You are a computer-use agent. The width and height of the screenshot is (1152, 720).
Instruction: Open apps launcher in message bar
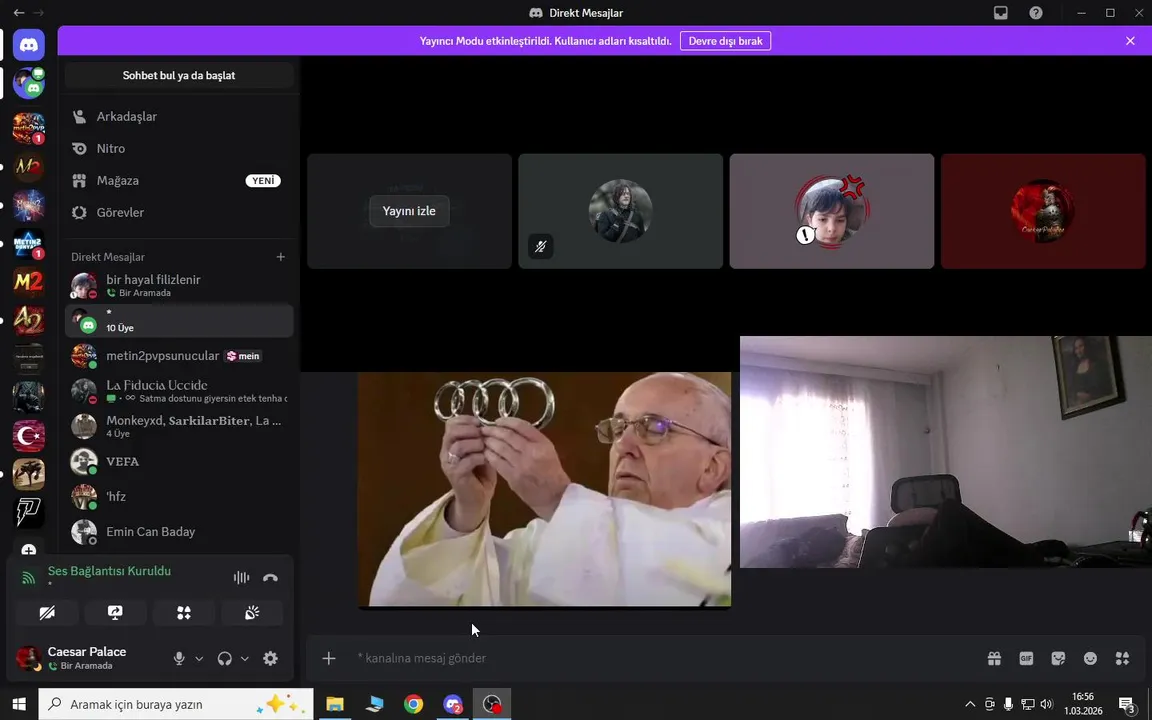[x=1122, y=658]
